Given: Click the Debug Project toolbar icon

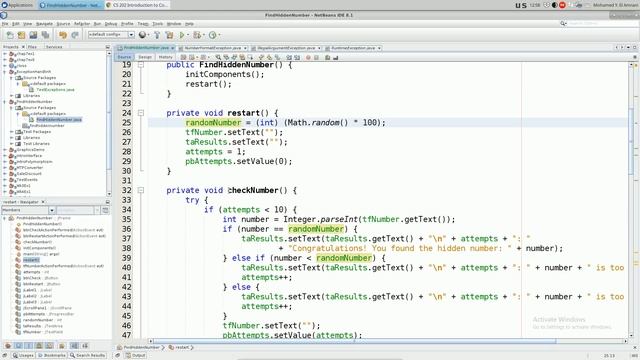Looking at the screenshot, I should click(197, 35).
